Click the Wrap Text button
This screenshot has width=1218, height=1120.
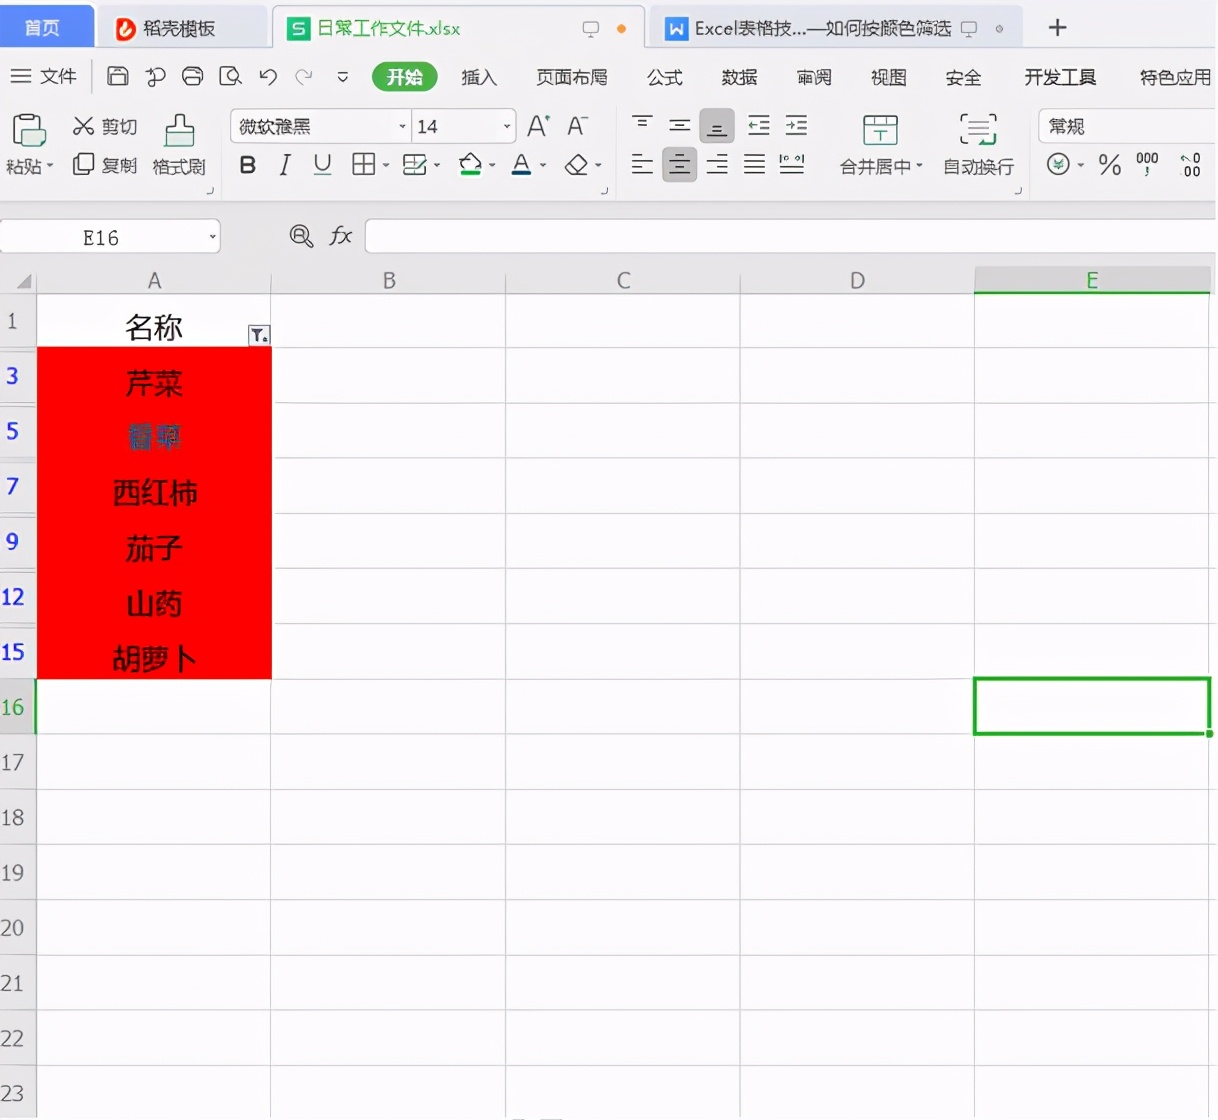[x=978, y=144]
